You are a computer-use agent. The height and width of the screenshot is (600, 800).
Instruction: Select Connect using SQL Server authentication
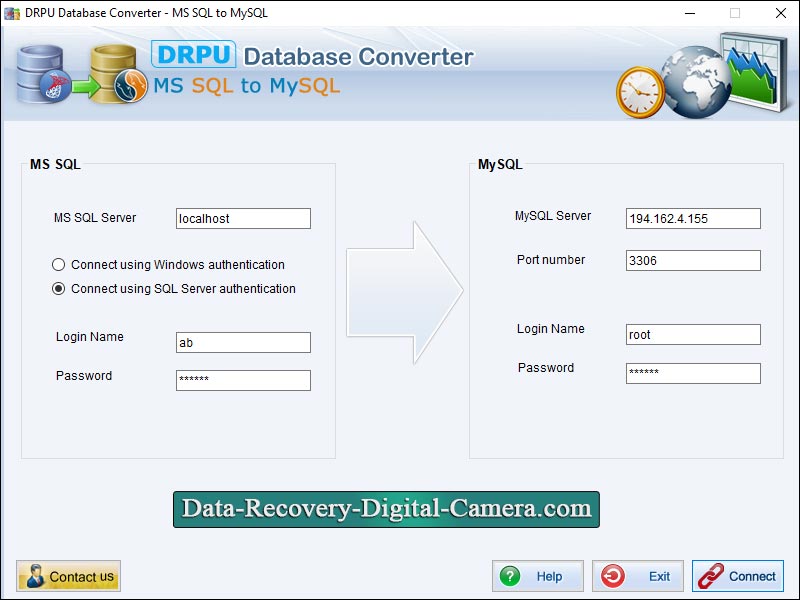pos(59,289)
